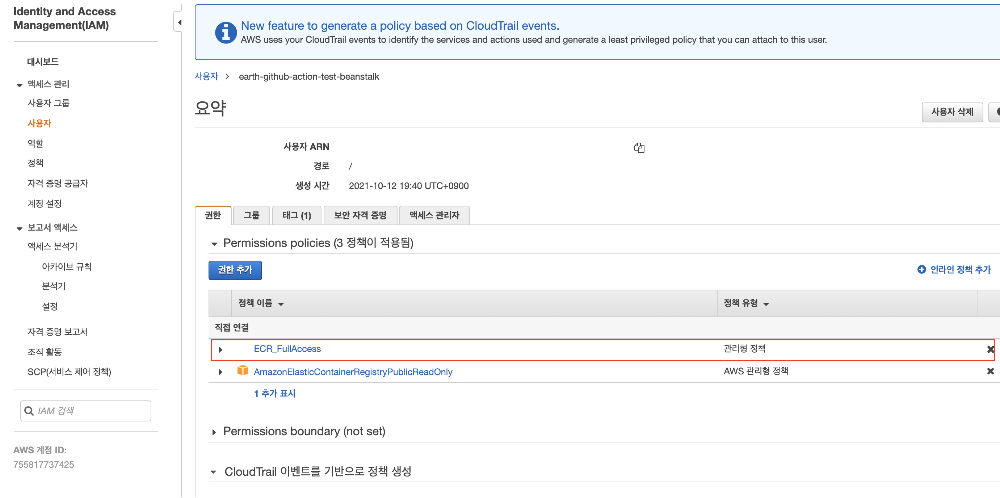Click the 사용자 삭제 button
Viewport: 1000px width, 498px height.
pyautogui.click(x=952, y=112)
